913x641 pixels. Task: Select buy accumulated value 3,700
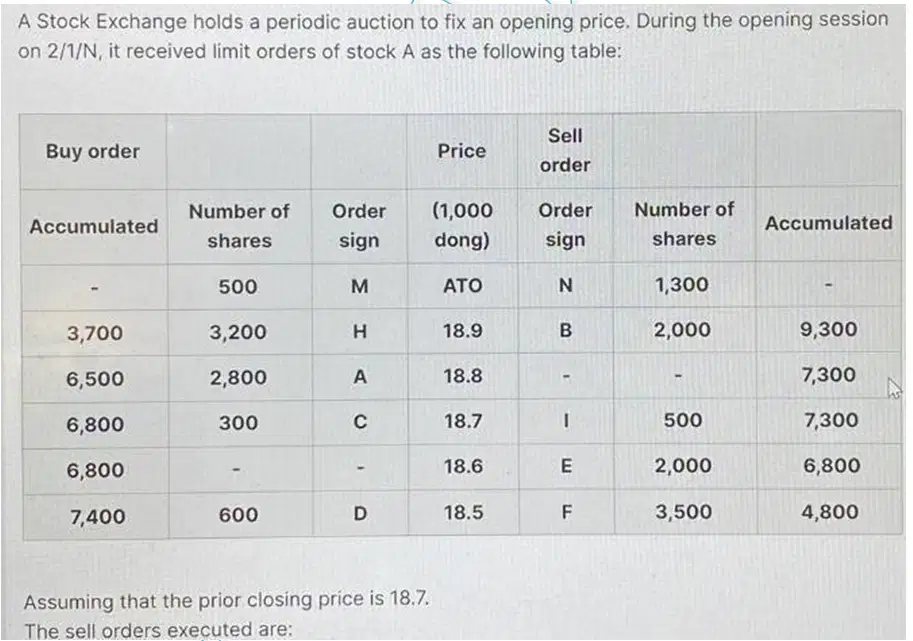94,333
